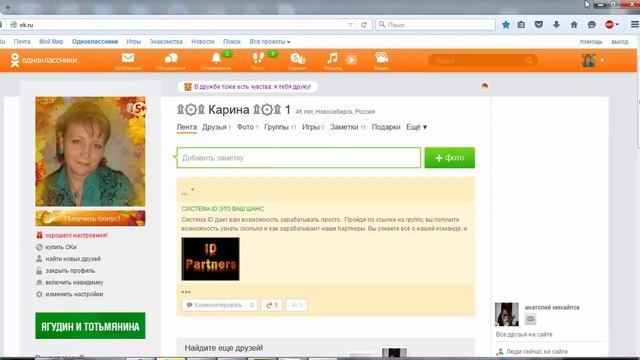The height and width of the screenshot is (360, 640).
Task: Open the Почта link in top bar
Action: tap(22, 42)
